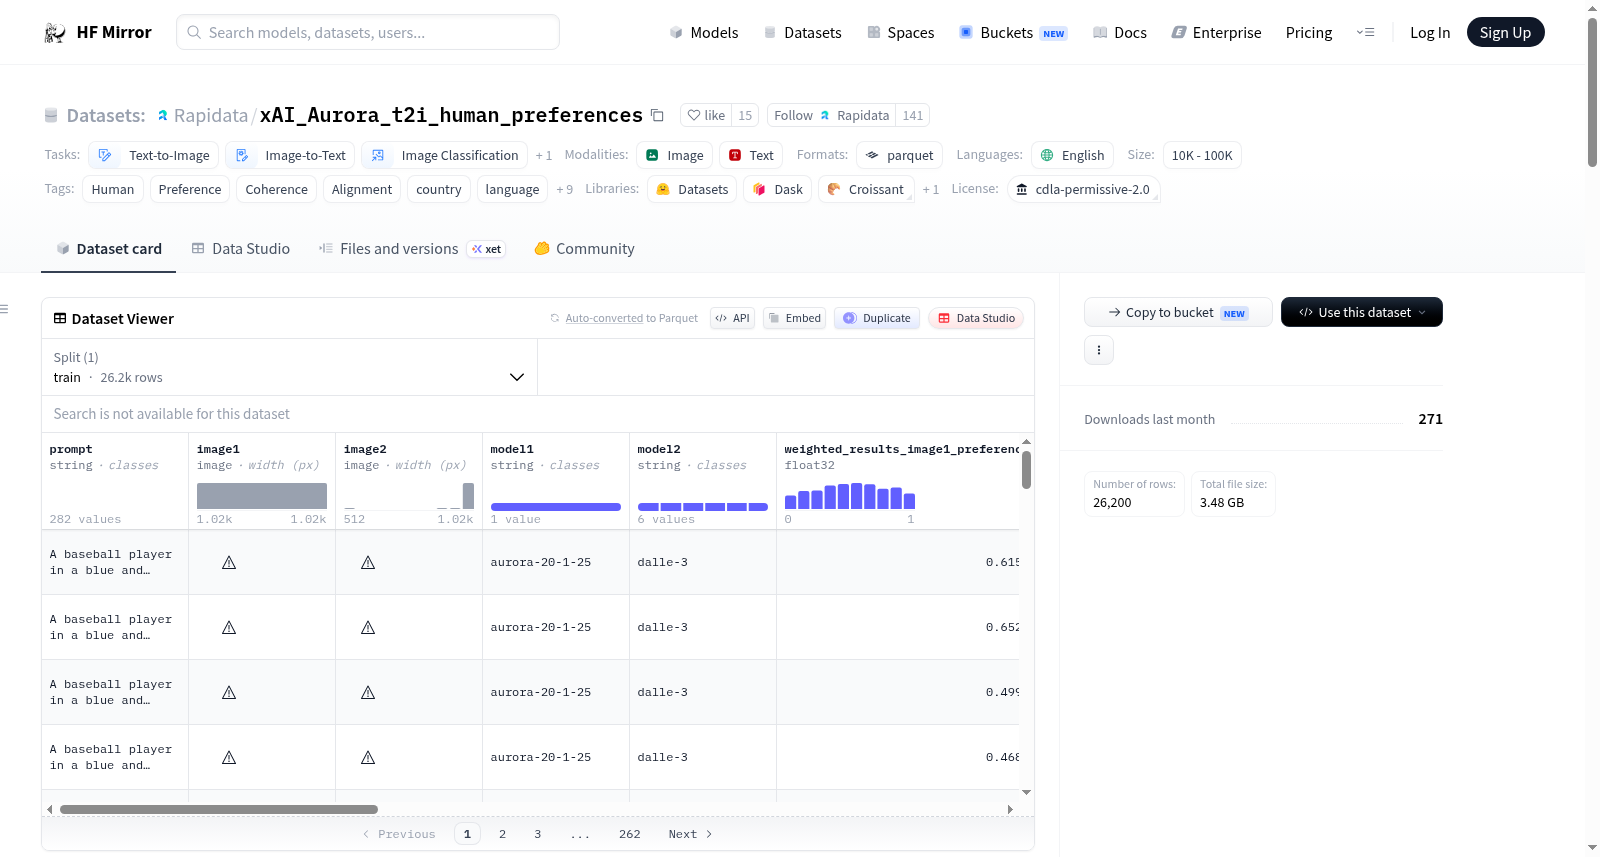Switch to the Data Studio tab
The height and width of the screenshot is (857, 1600).
[x=241, y=249]
